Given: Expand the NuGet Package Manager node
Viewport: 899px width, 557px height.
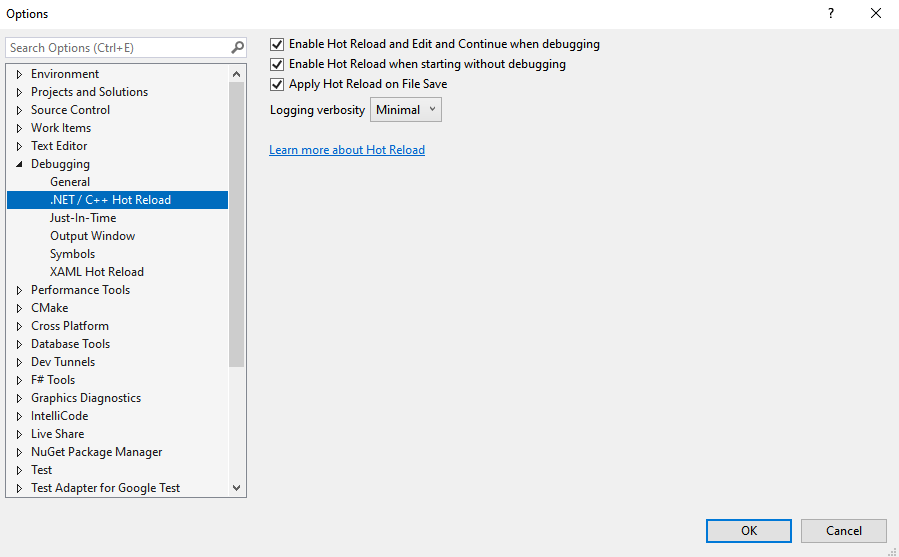Looking at the screenshot, I should click(19, 452).
